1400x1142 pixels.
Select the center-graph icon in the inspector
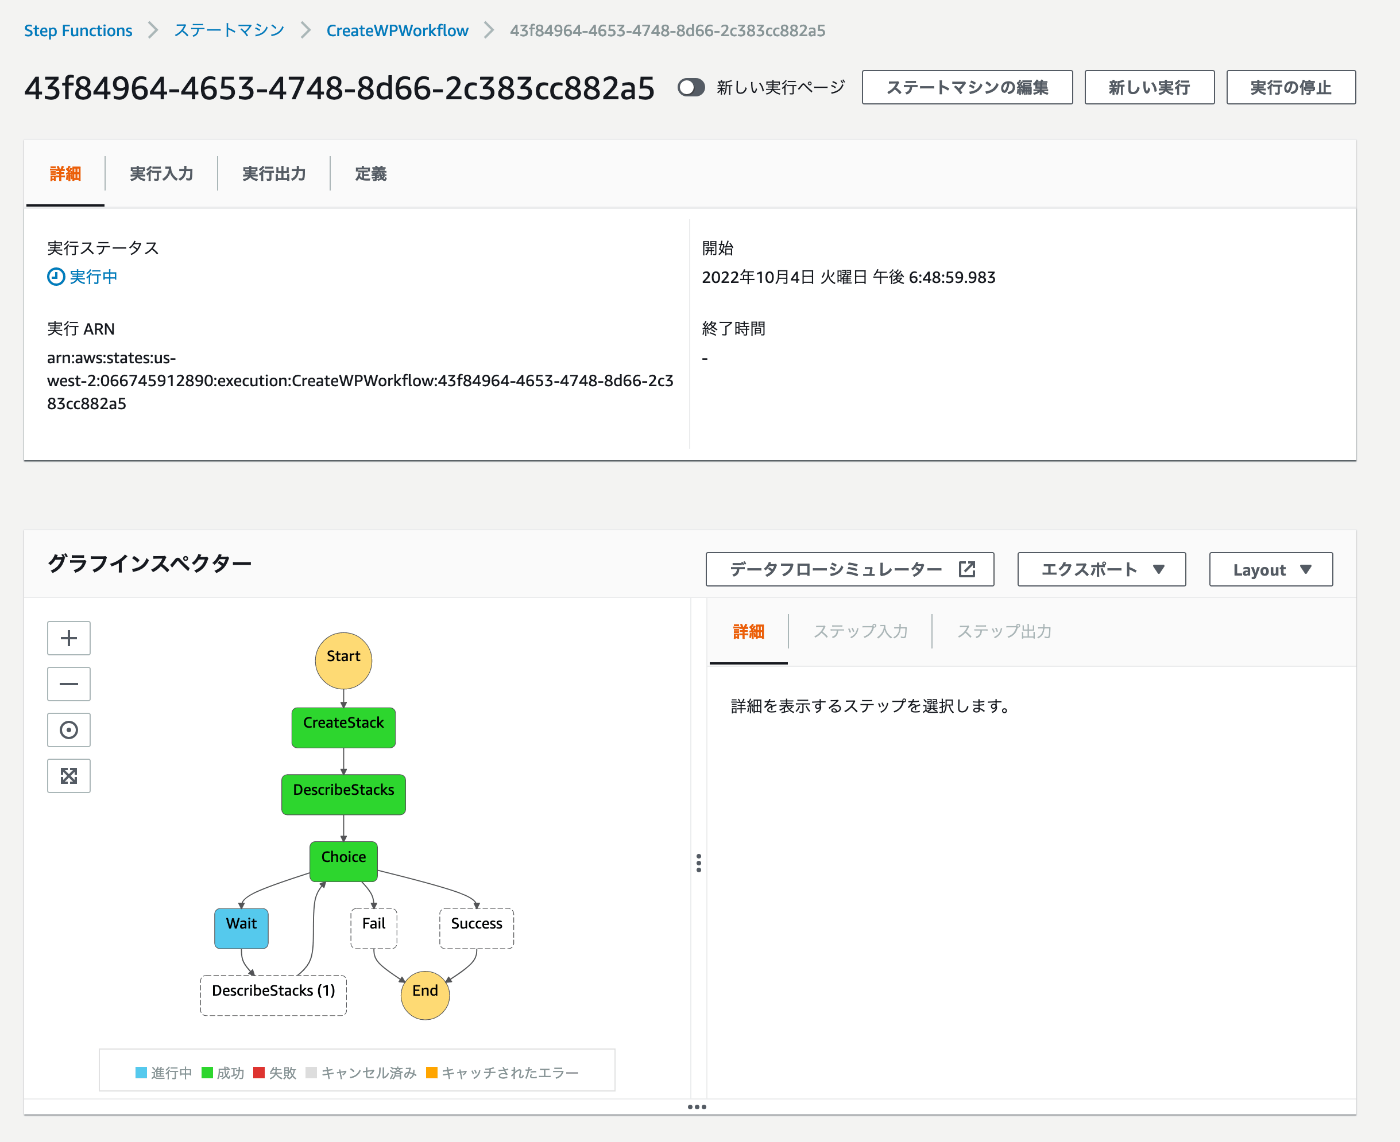coord(68,729)
